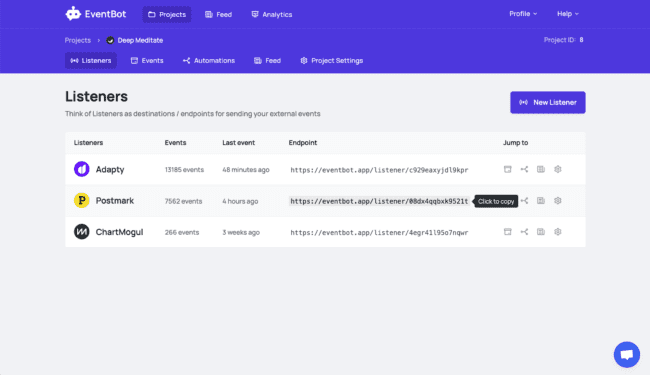Open Postmark listener settings gear
650x375 pixels.
click(x=558, y=201)
